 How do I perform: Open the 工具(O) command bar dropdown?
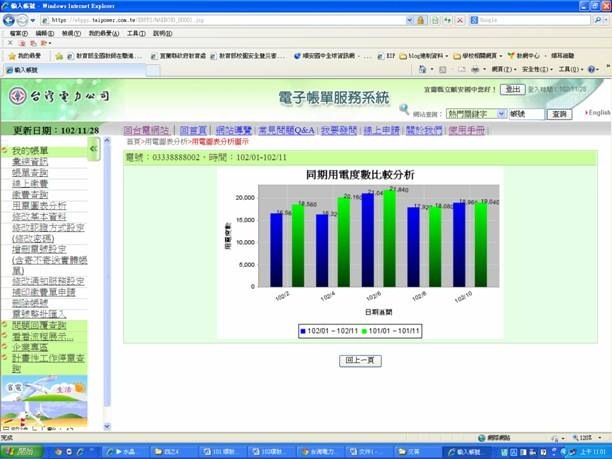pos(571,69)
